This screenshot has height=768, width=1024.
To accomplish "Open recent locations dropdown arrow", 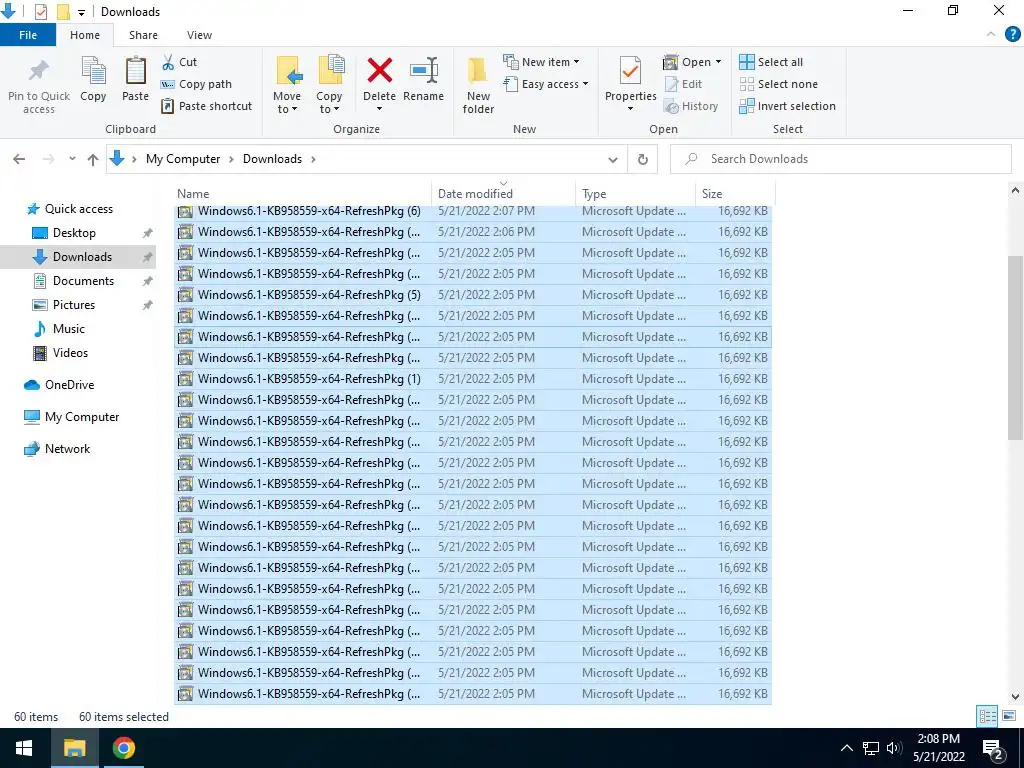I will (x=72, y=159).
